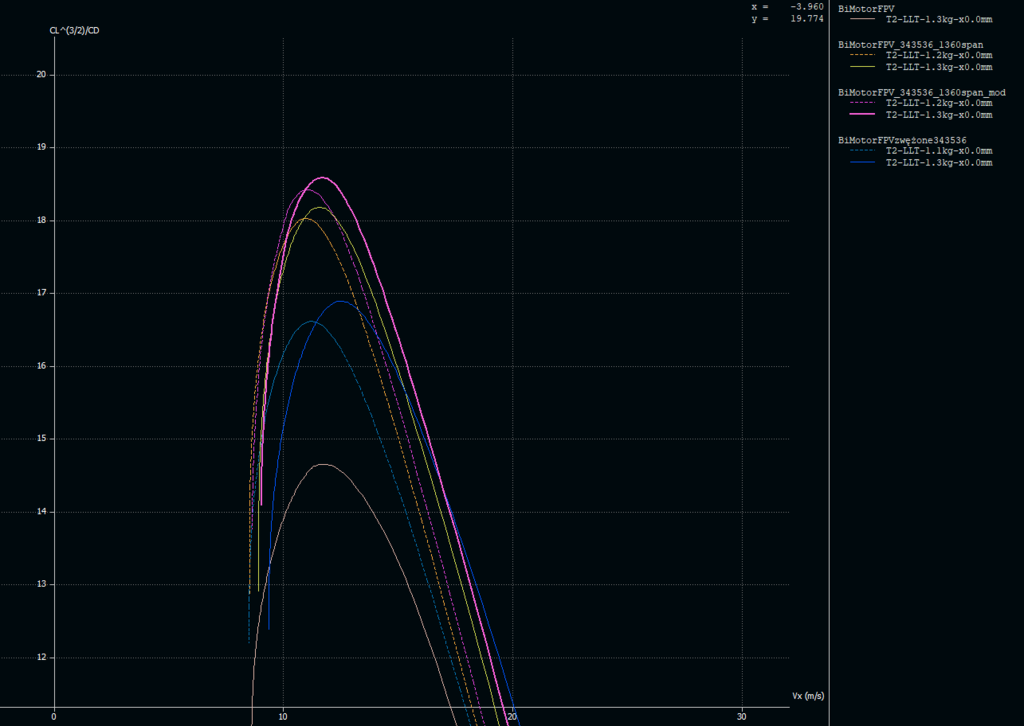The image size is (1024, 726).
Task: Click the thick pink solid line legend sample
Action: (862, 115)
